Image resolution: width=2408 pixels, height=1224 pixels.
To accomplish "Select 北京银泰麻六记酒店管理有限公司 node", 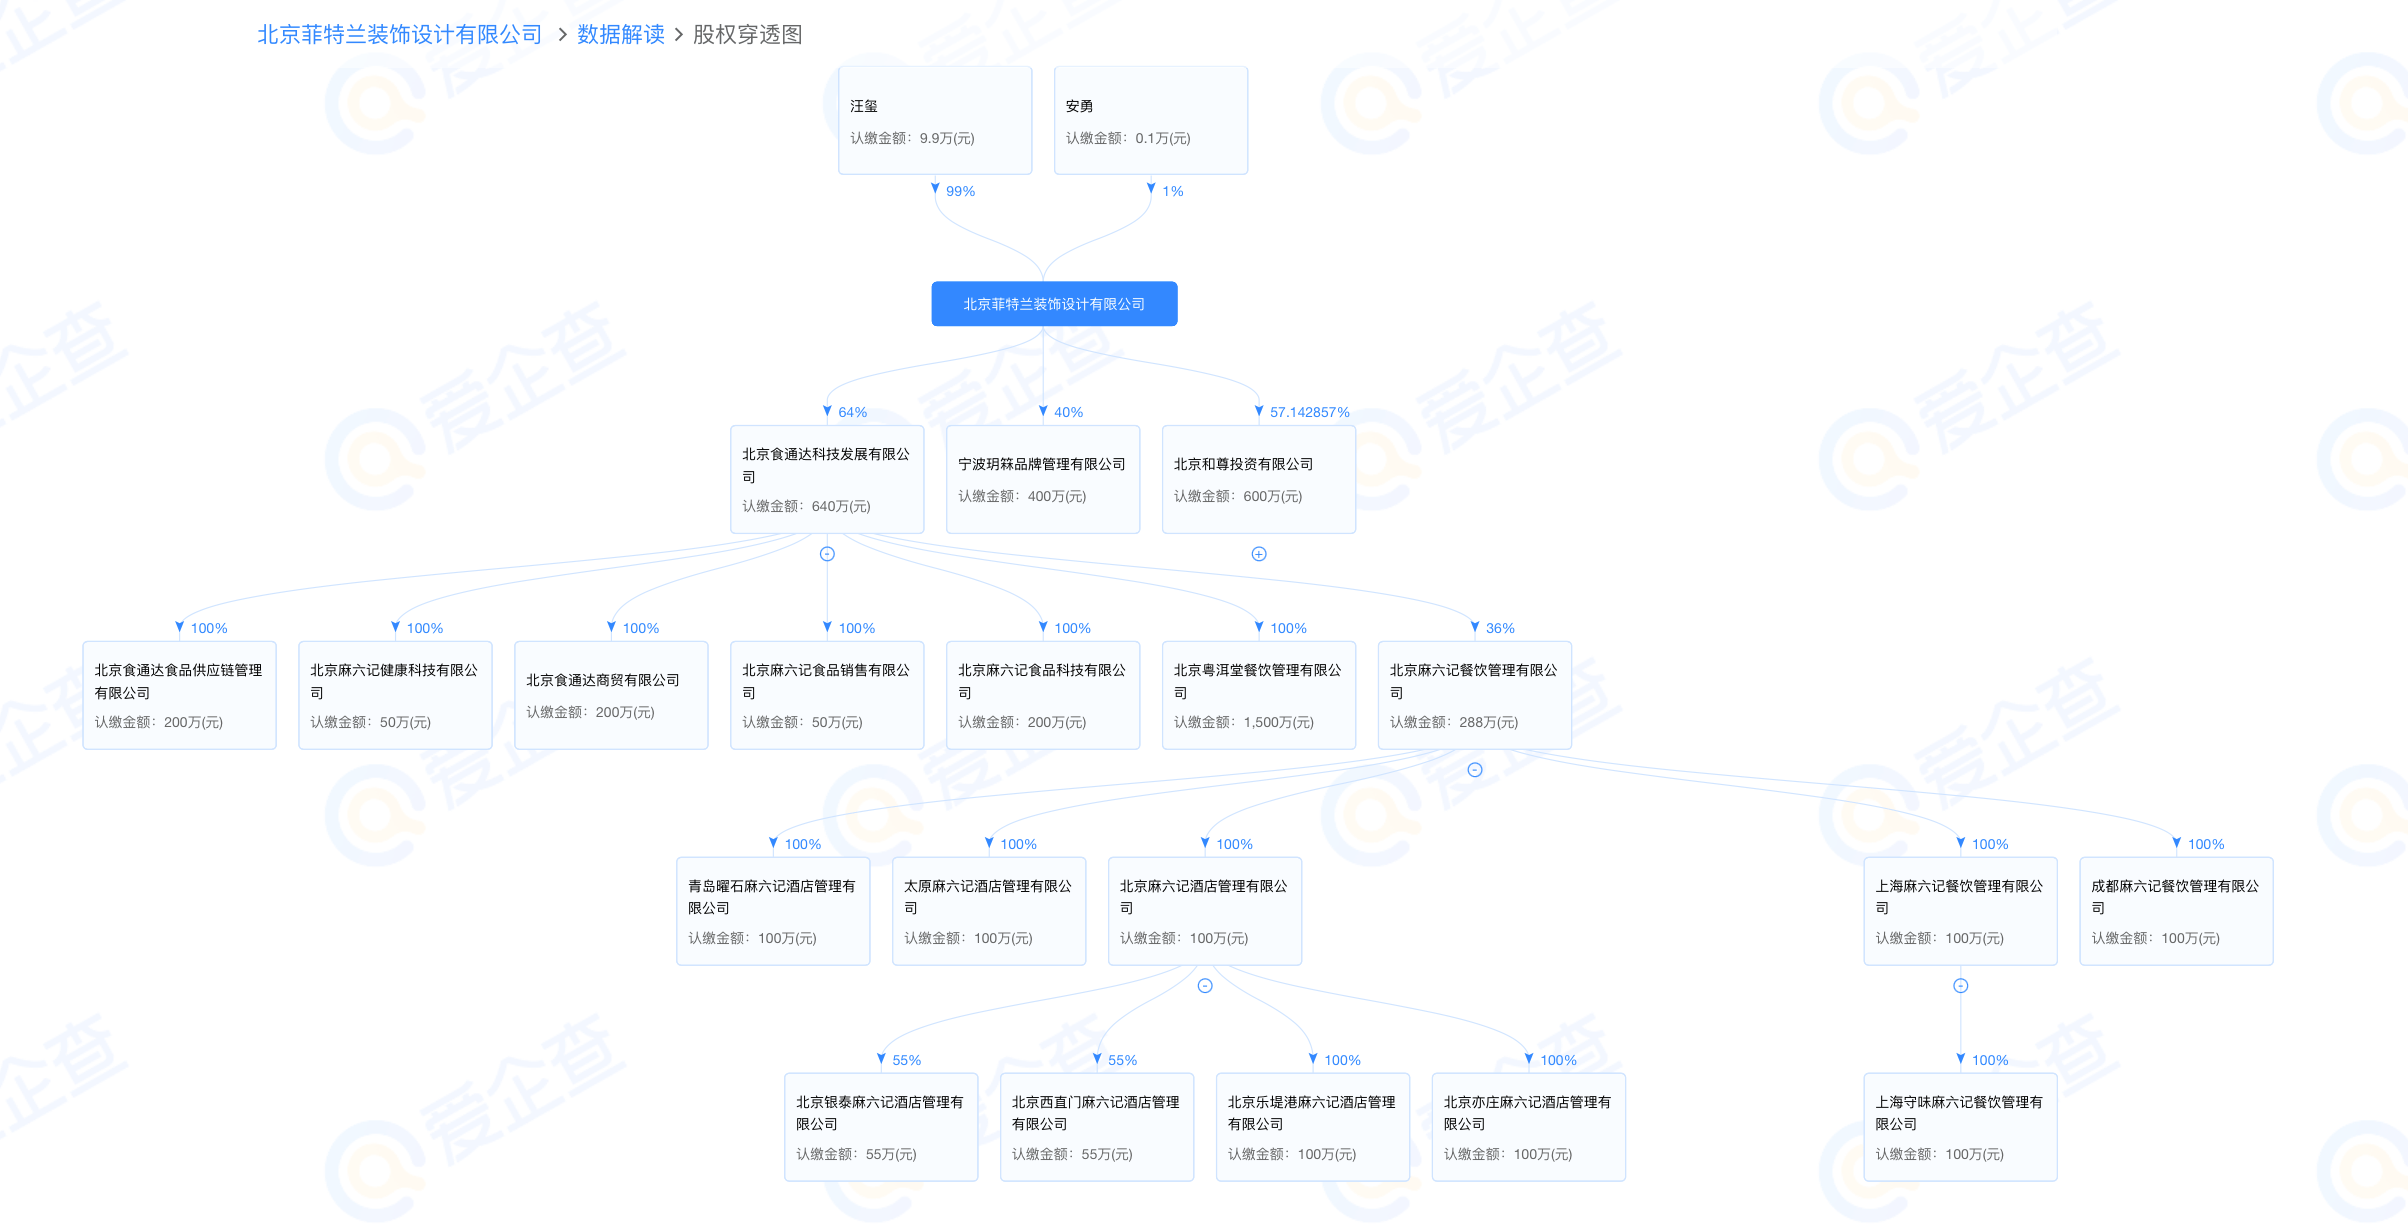I will tap(881, 1127).
